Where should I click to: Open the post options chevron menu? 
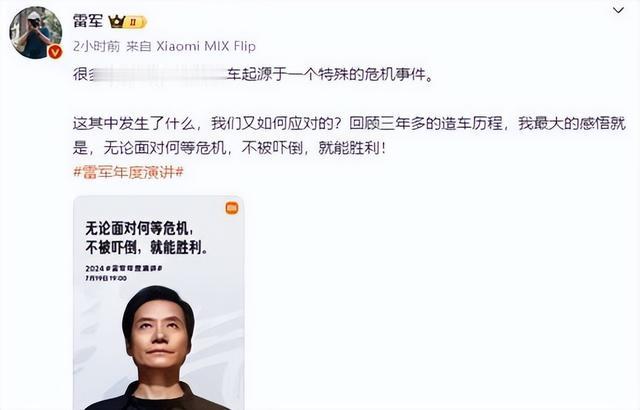[618, 10]
